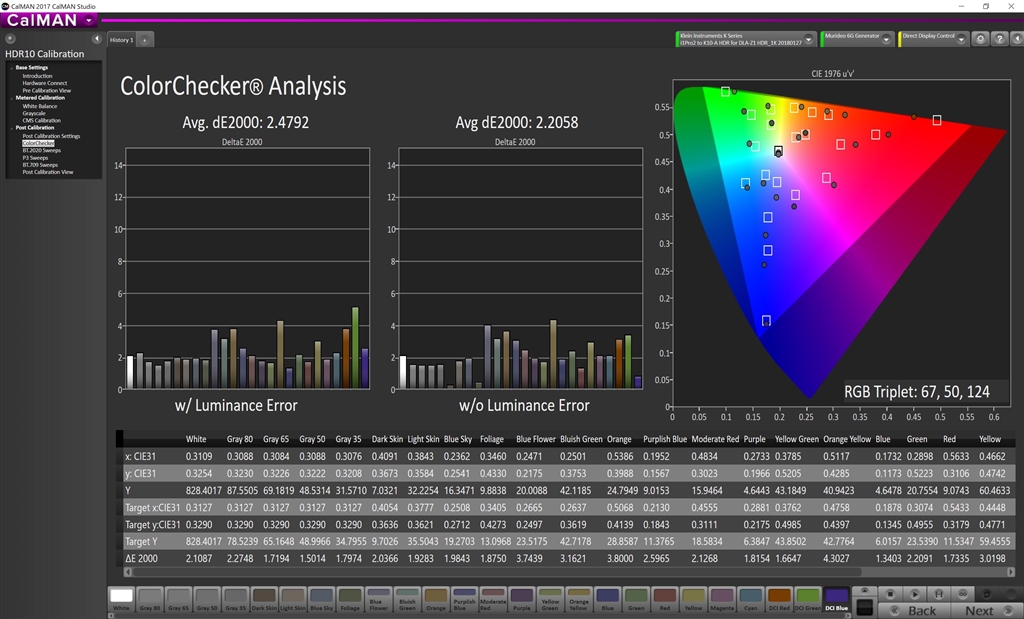The width and height of the screenshot is (1024, 619).
Task: Select the Dark Skin patch swatch
Action: point(264,599)
